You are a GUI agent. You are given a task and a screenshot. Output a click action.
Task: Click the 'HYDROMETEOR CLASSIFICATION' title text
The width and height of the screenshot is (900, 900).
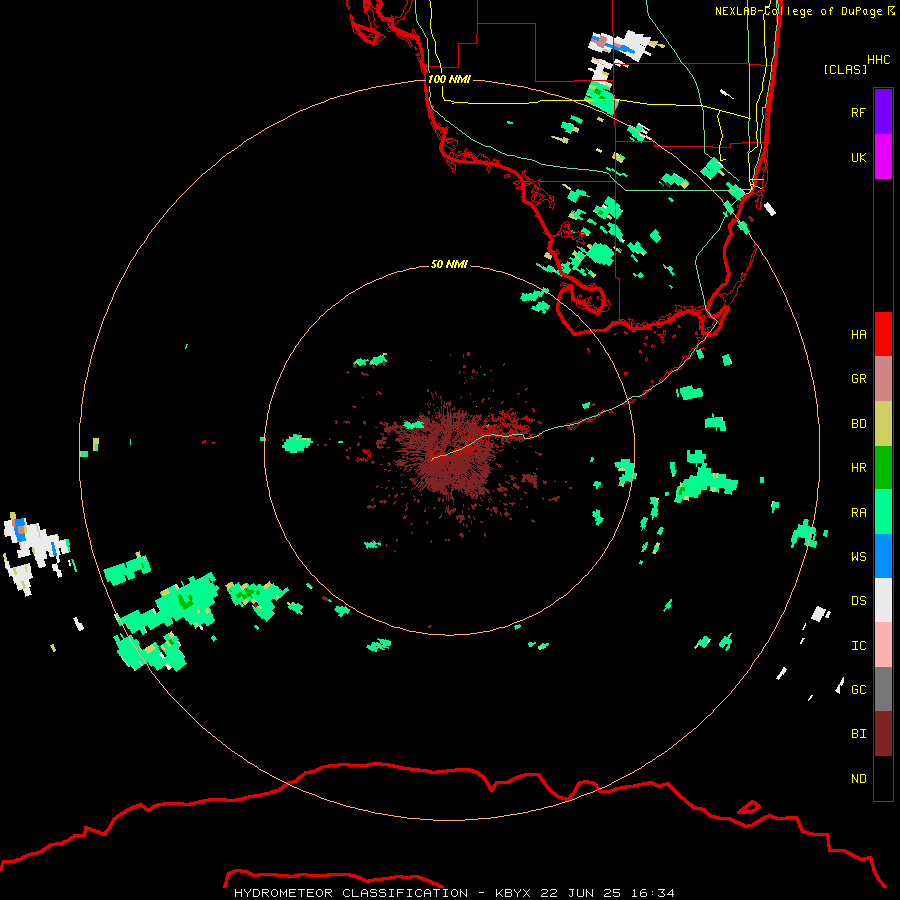click(351, 893)
